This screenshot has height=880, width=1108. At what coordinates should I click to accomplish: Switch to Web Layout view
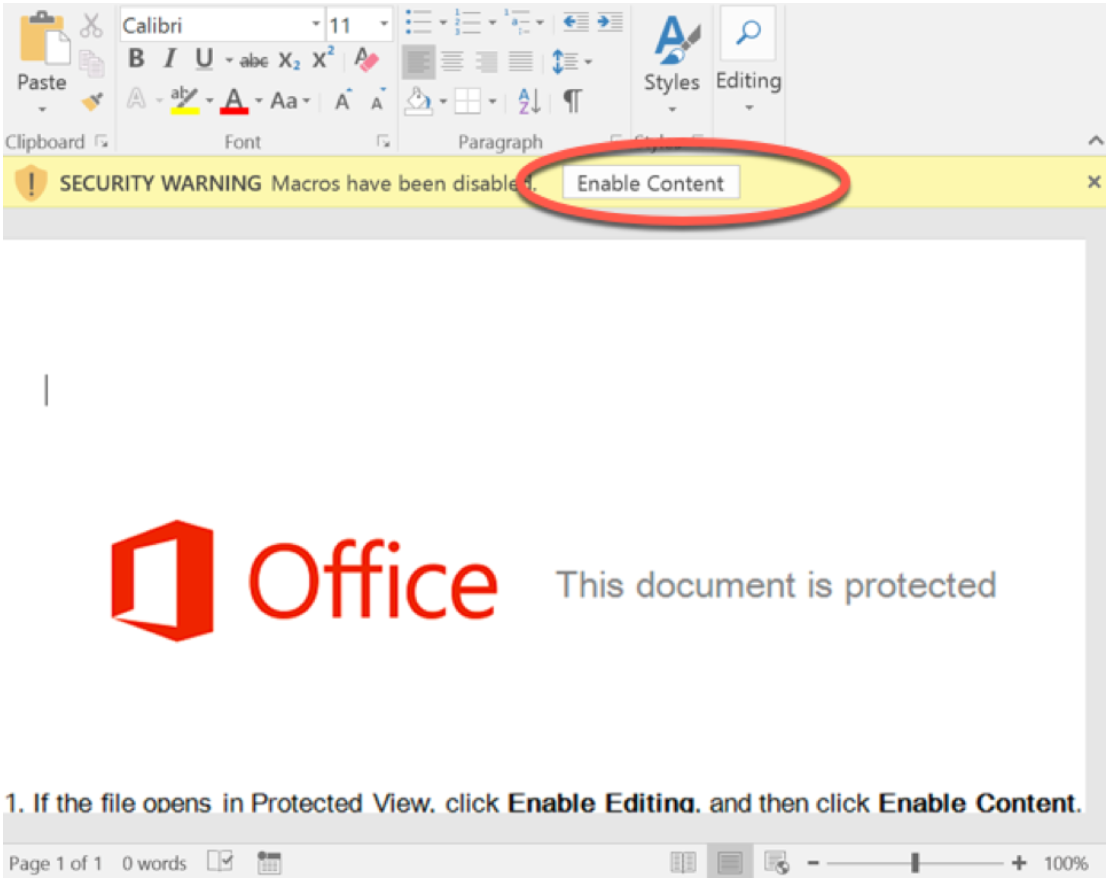tap(777, 863)
